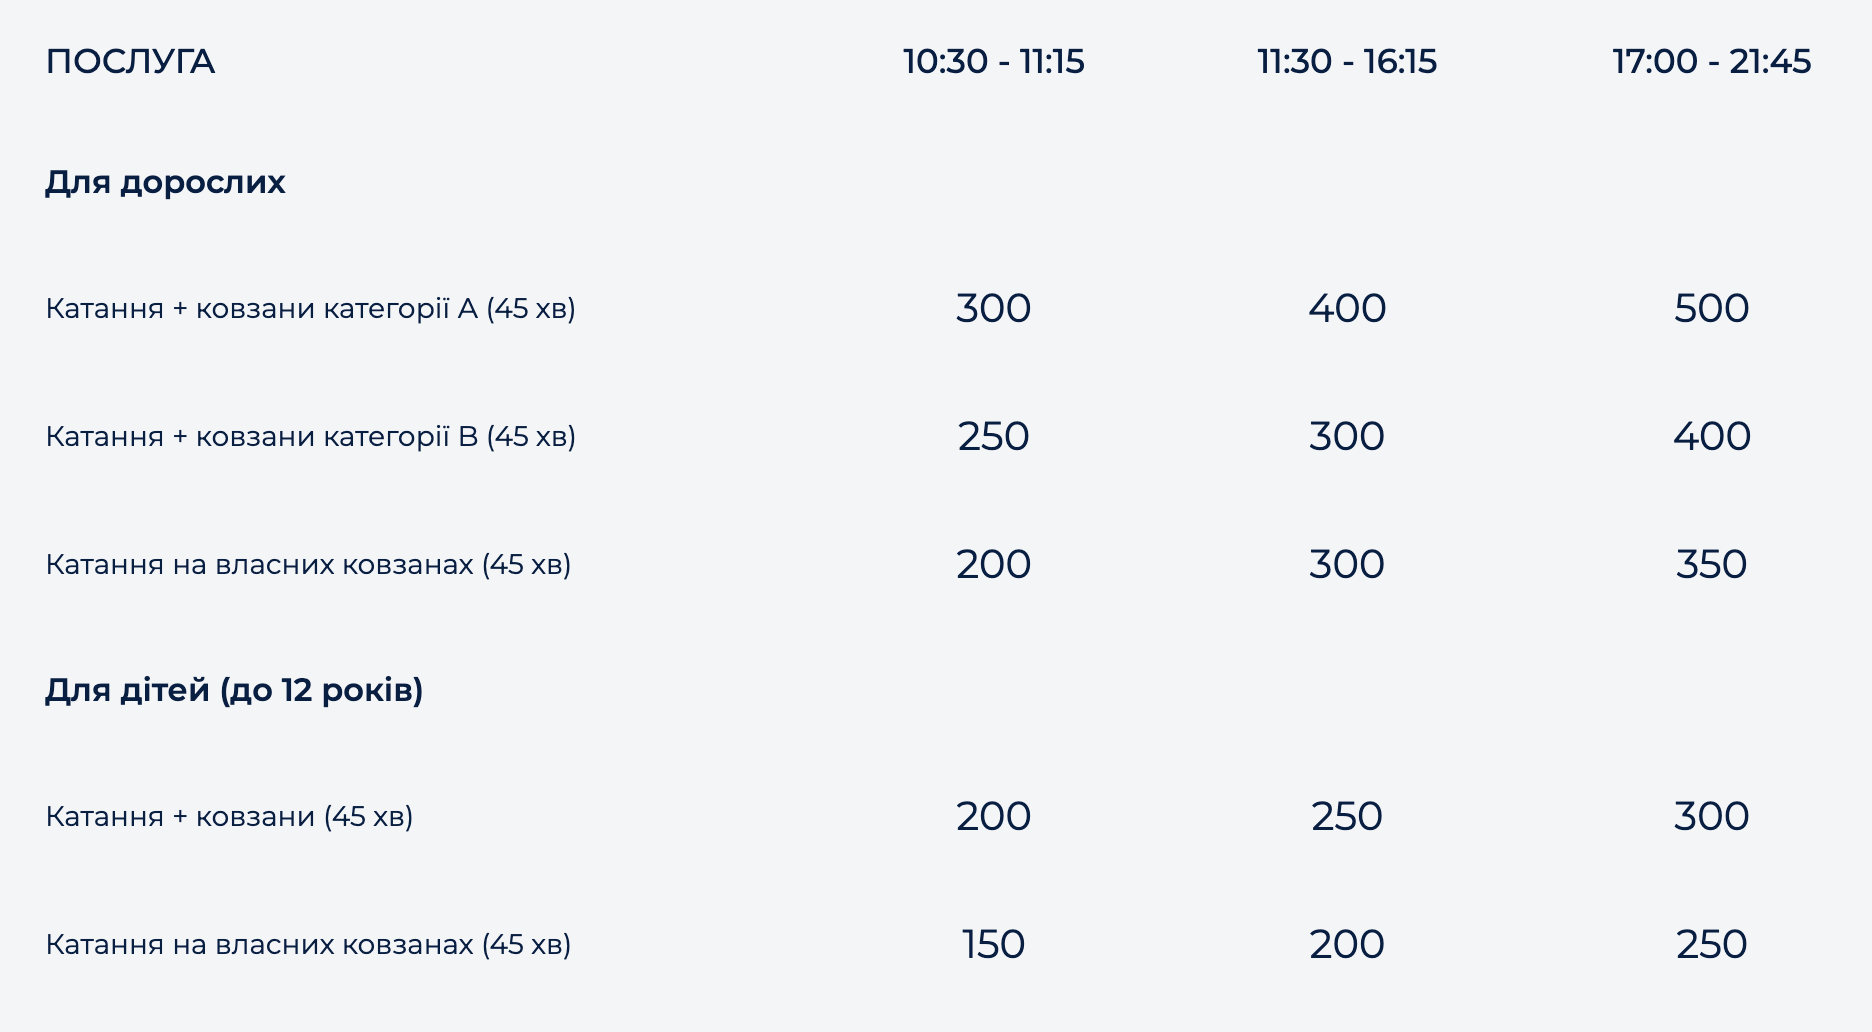Select price 350 for adults' own skates
The width and height of the screenshot is (1872, 1032).
(x=1711, y=564)
